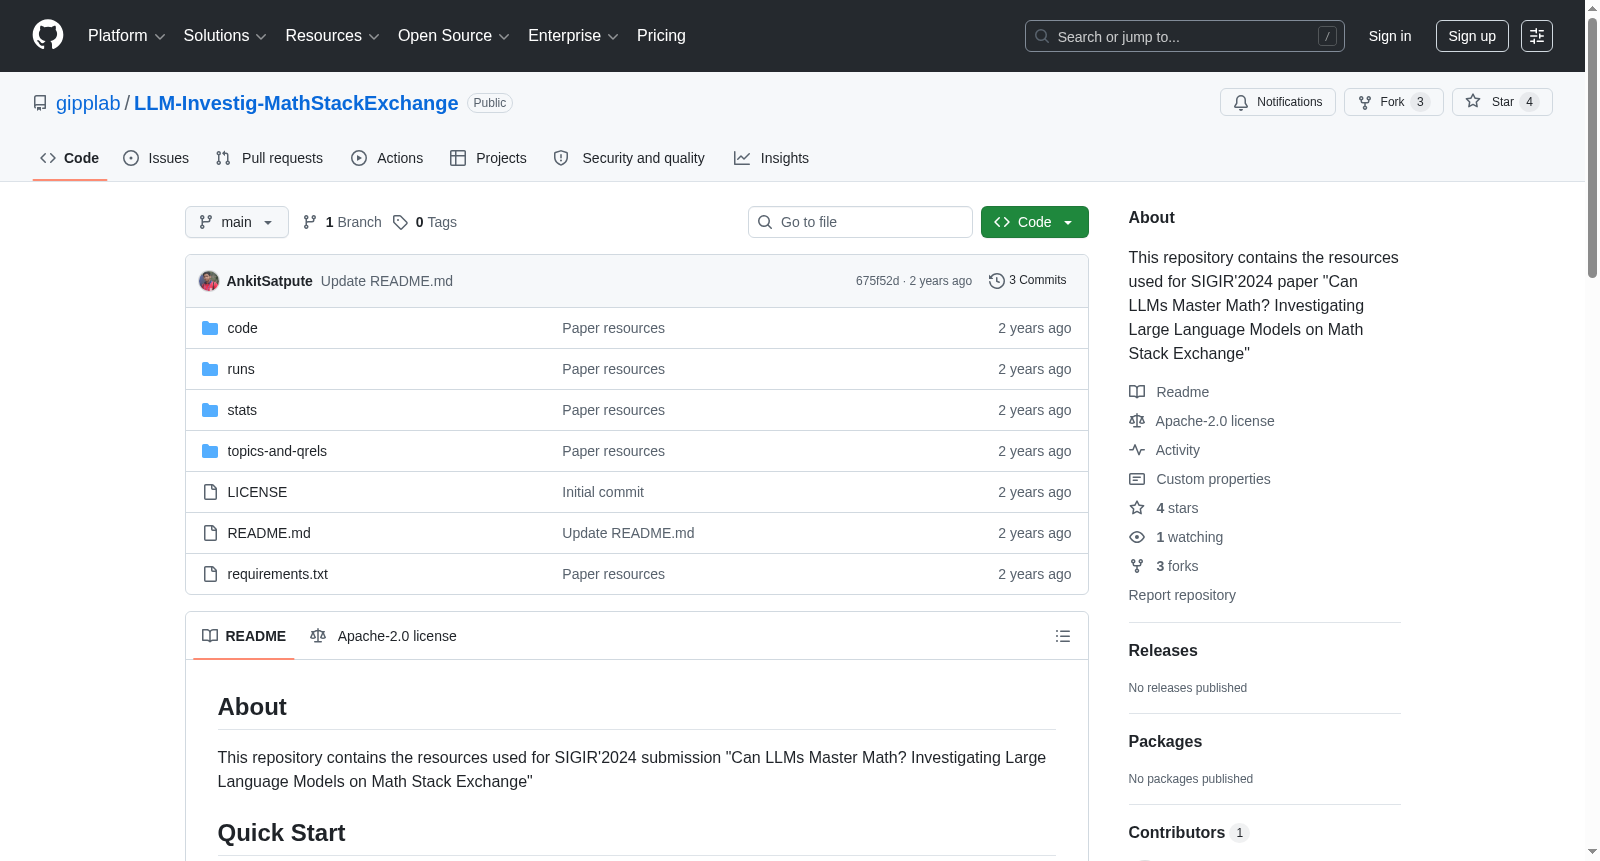Open the LLM-Investig-MathStackExchange repository link

pos(296,103)
